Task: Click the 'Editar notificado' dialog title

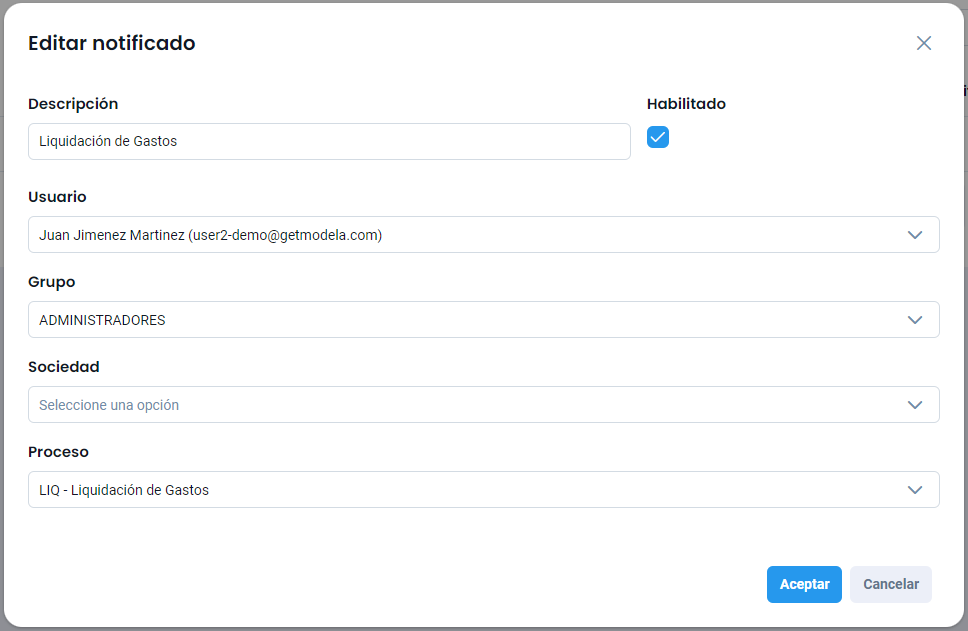Action: [112, 43]
